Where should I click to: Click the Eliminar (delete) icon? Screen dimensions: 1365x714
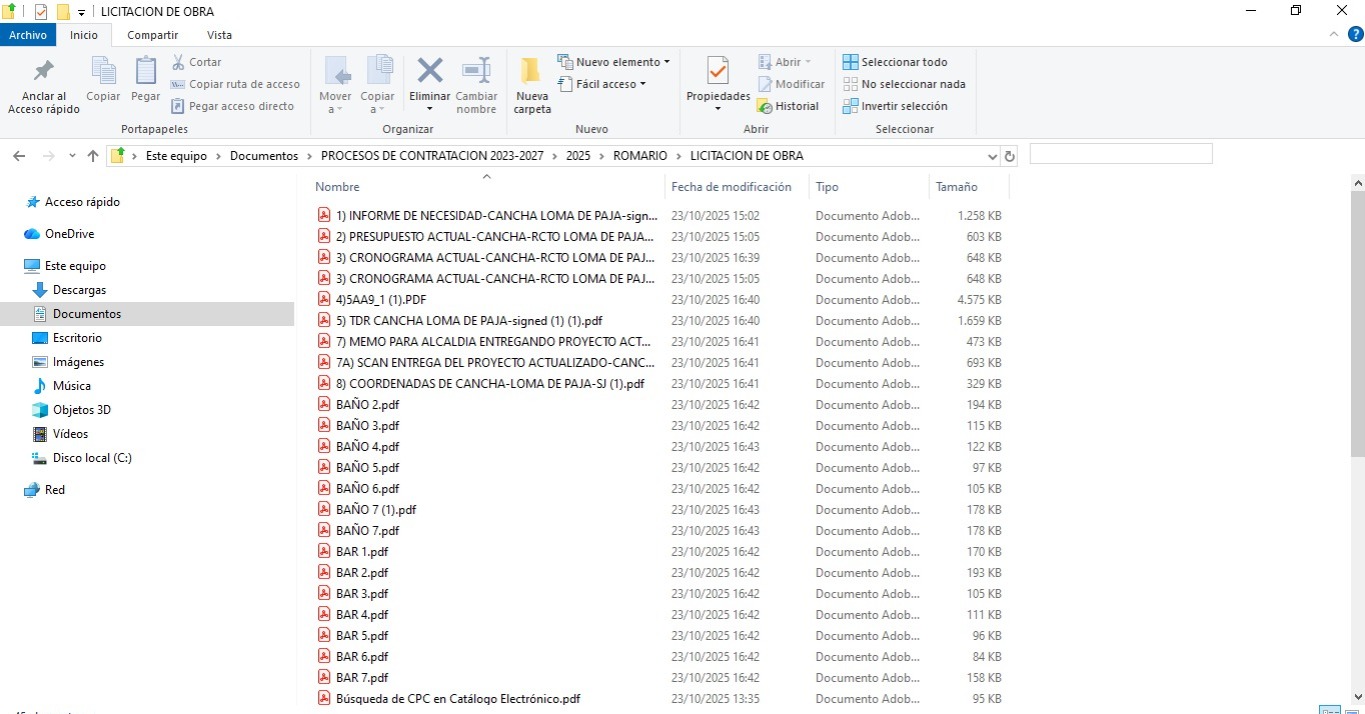tap(430, 72)
